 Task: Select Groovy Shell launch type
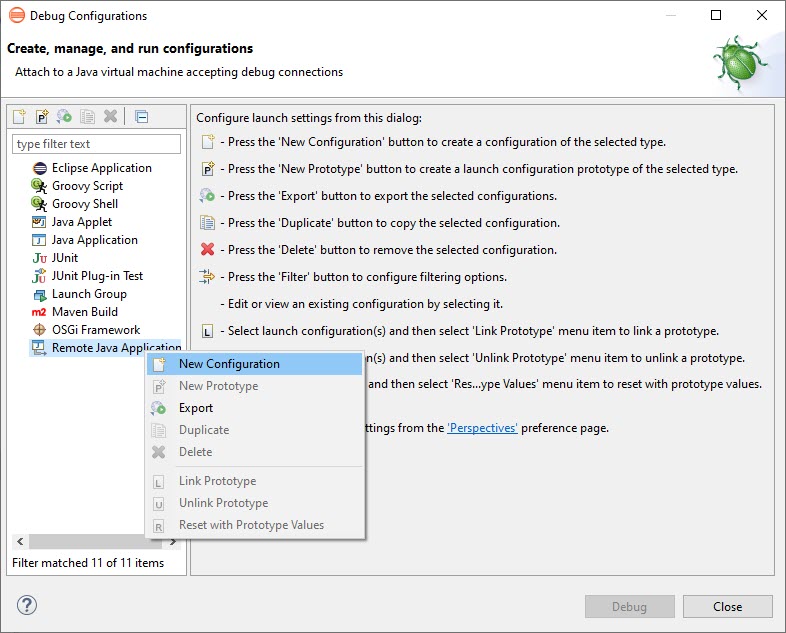click(x=85, y=204)
